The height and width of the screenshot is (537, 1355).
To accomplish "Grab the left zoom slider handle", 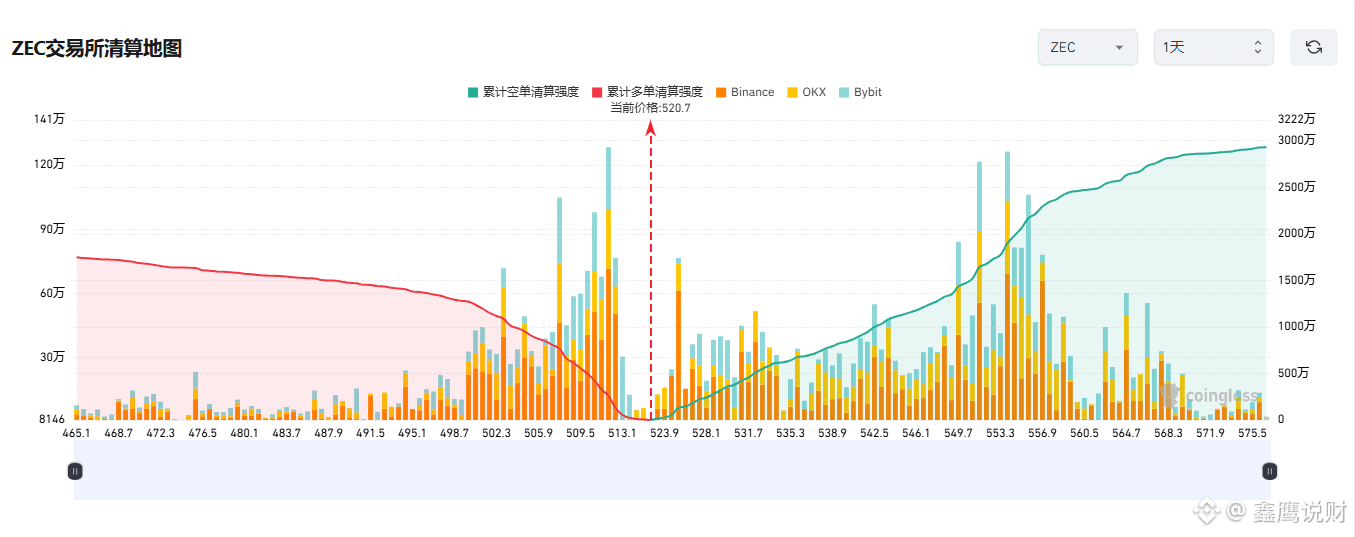I will 74,471.
